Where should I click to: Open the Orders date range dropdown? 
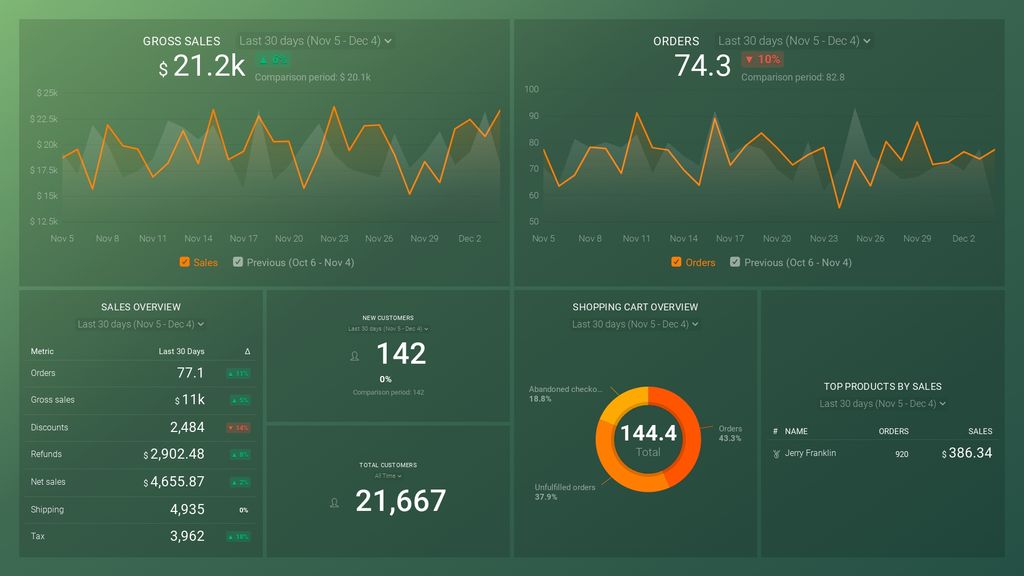[794, 40]
